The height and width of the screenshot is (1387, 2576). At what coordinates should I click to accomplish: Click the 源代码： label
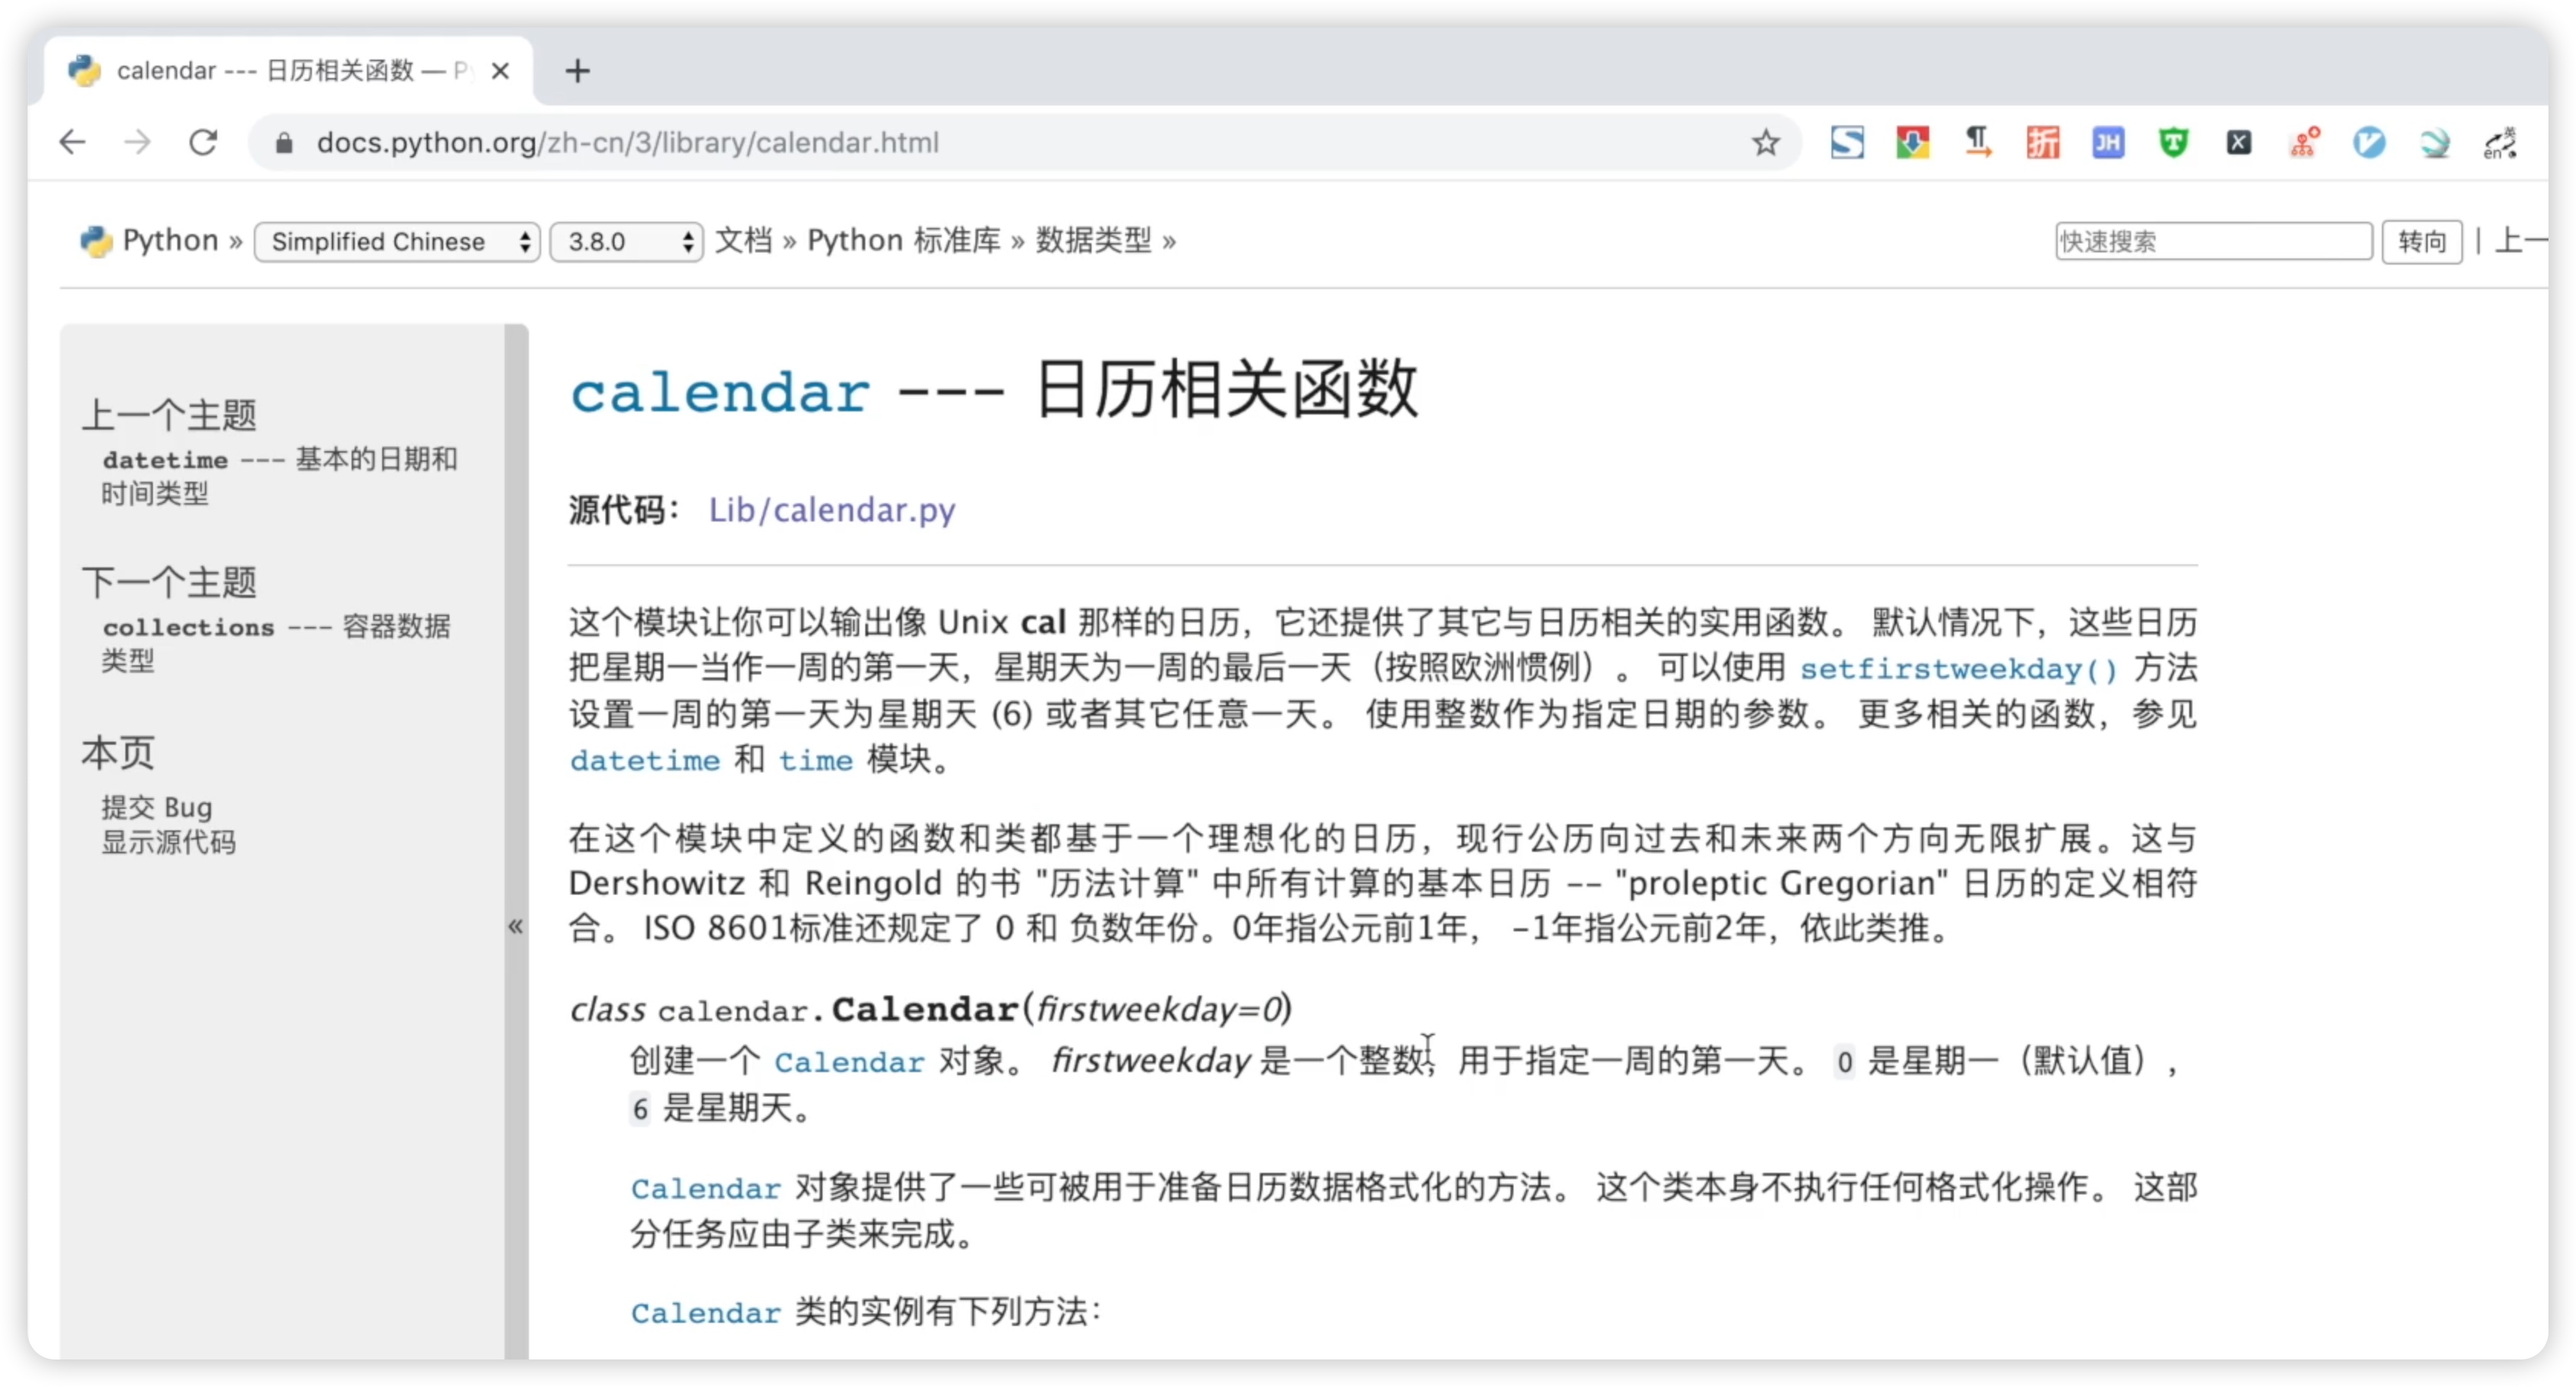[625, 510]
